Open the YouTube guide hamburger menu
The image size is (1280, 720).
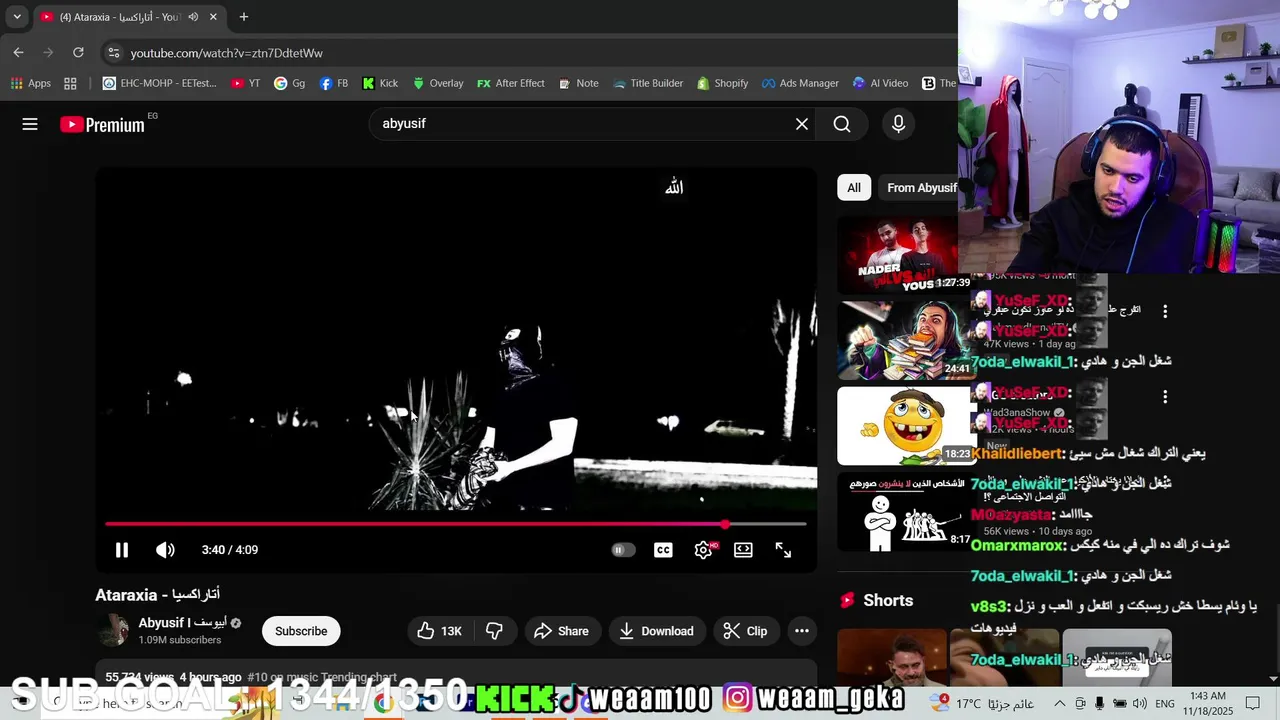(x=30, y=124)
